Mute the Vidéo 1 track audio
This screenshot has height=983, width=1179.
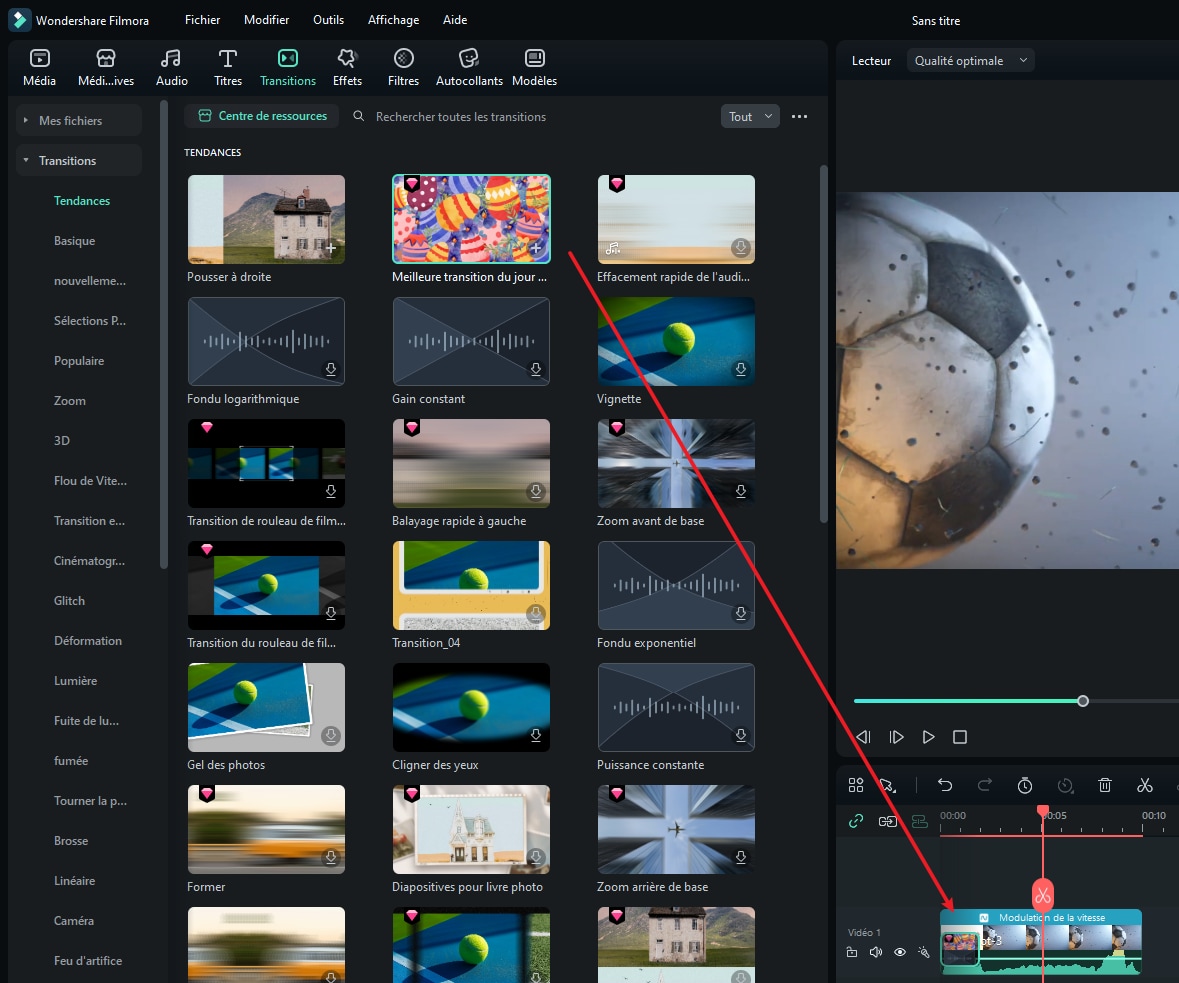point(876,952)
